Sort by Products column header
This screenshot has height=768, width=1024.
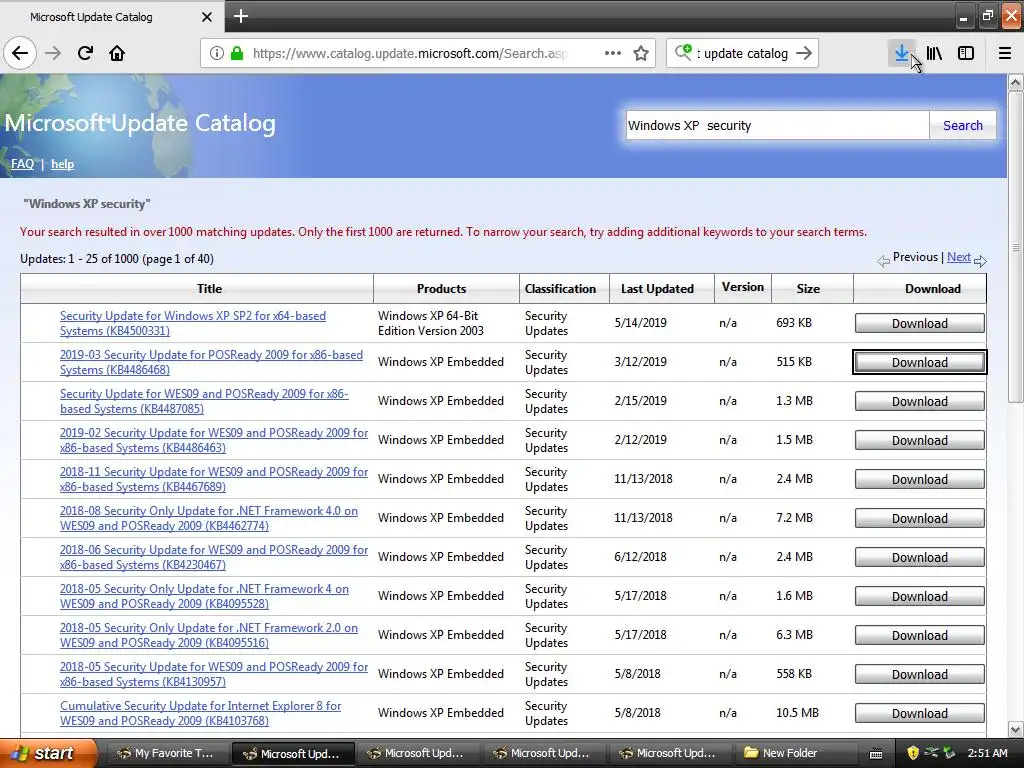pos(441,289)
